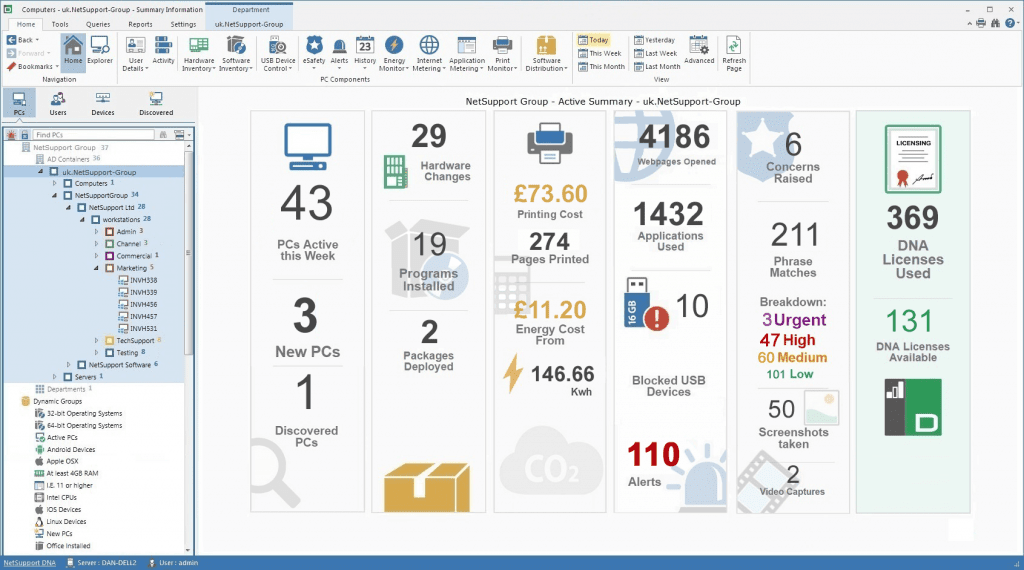Switch to the PCs panel

click(x=19, y=104)
